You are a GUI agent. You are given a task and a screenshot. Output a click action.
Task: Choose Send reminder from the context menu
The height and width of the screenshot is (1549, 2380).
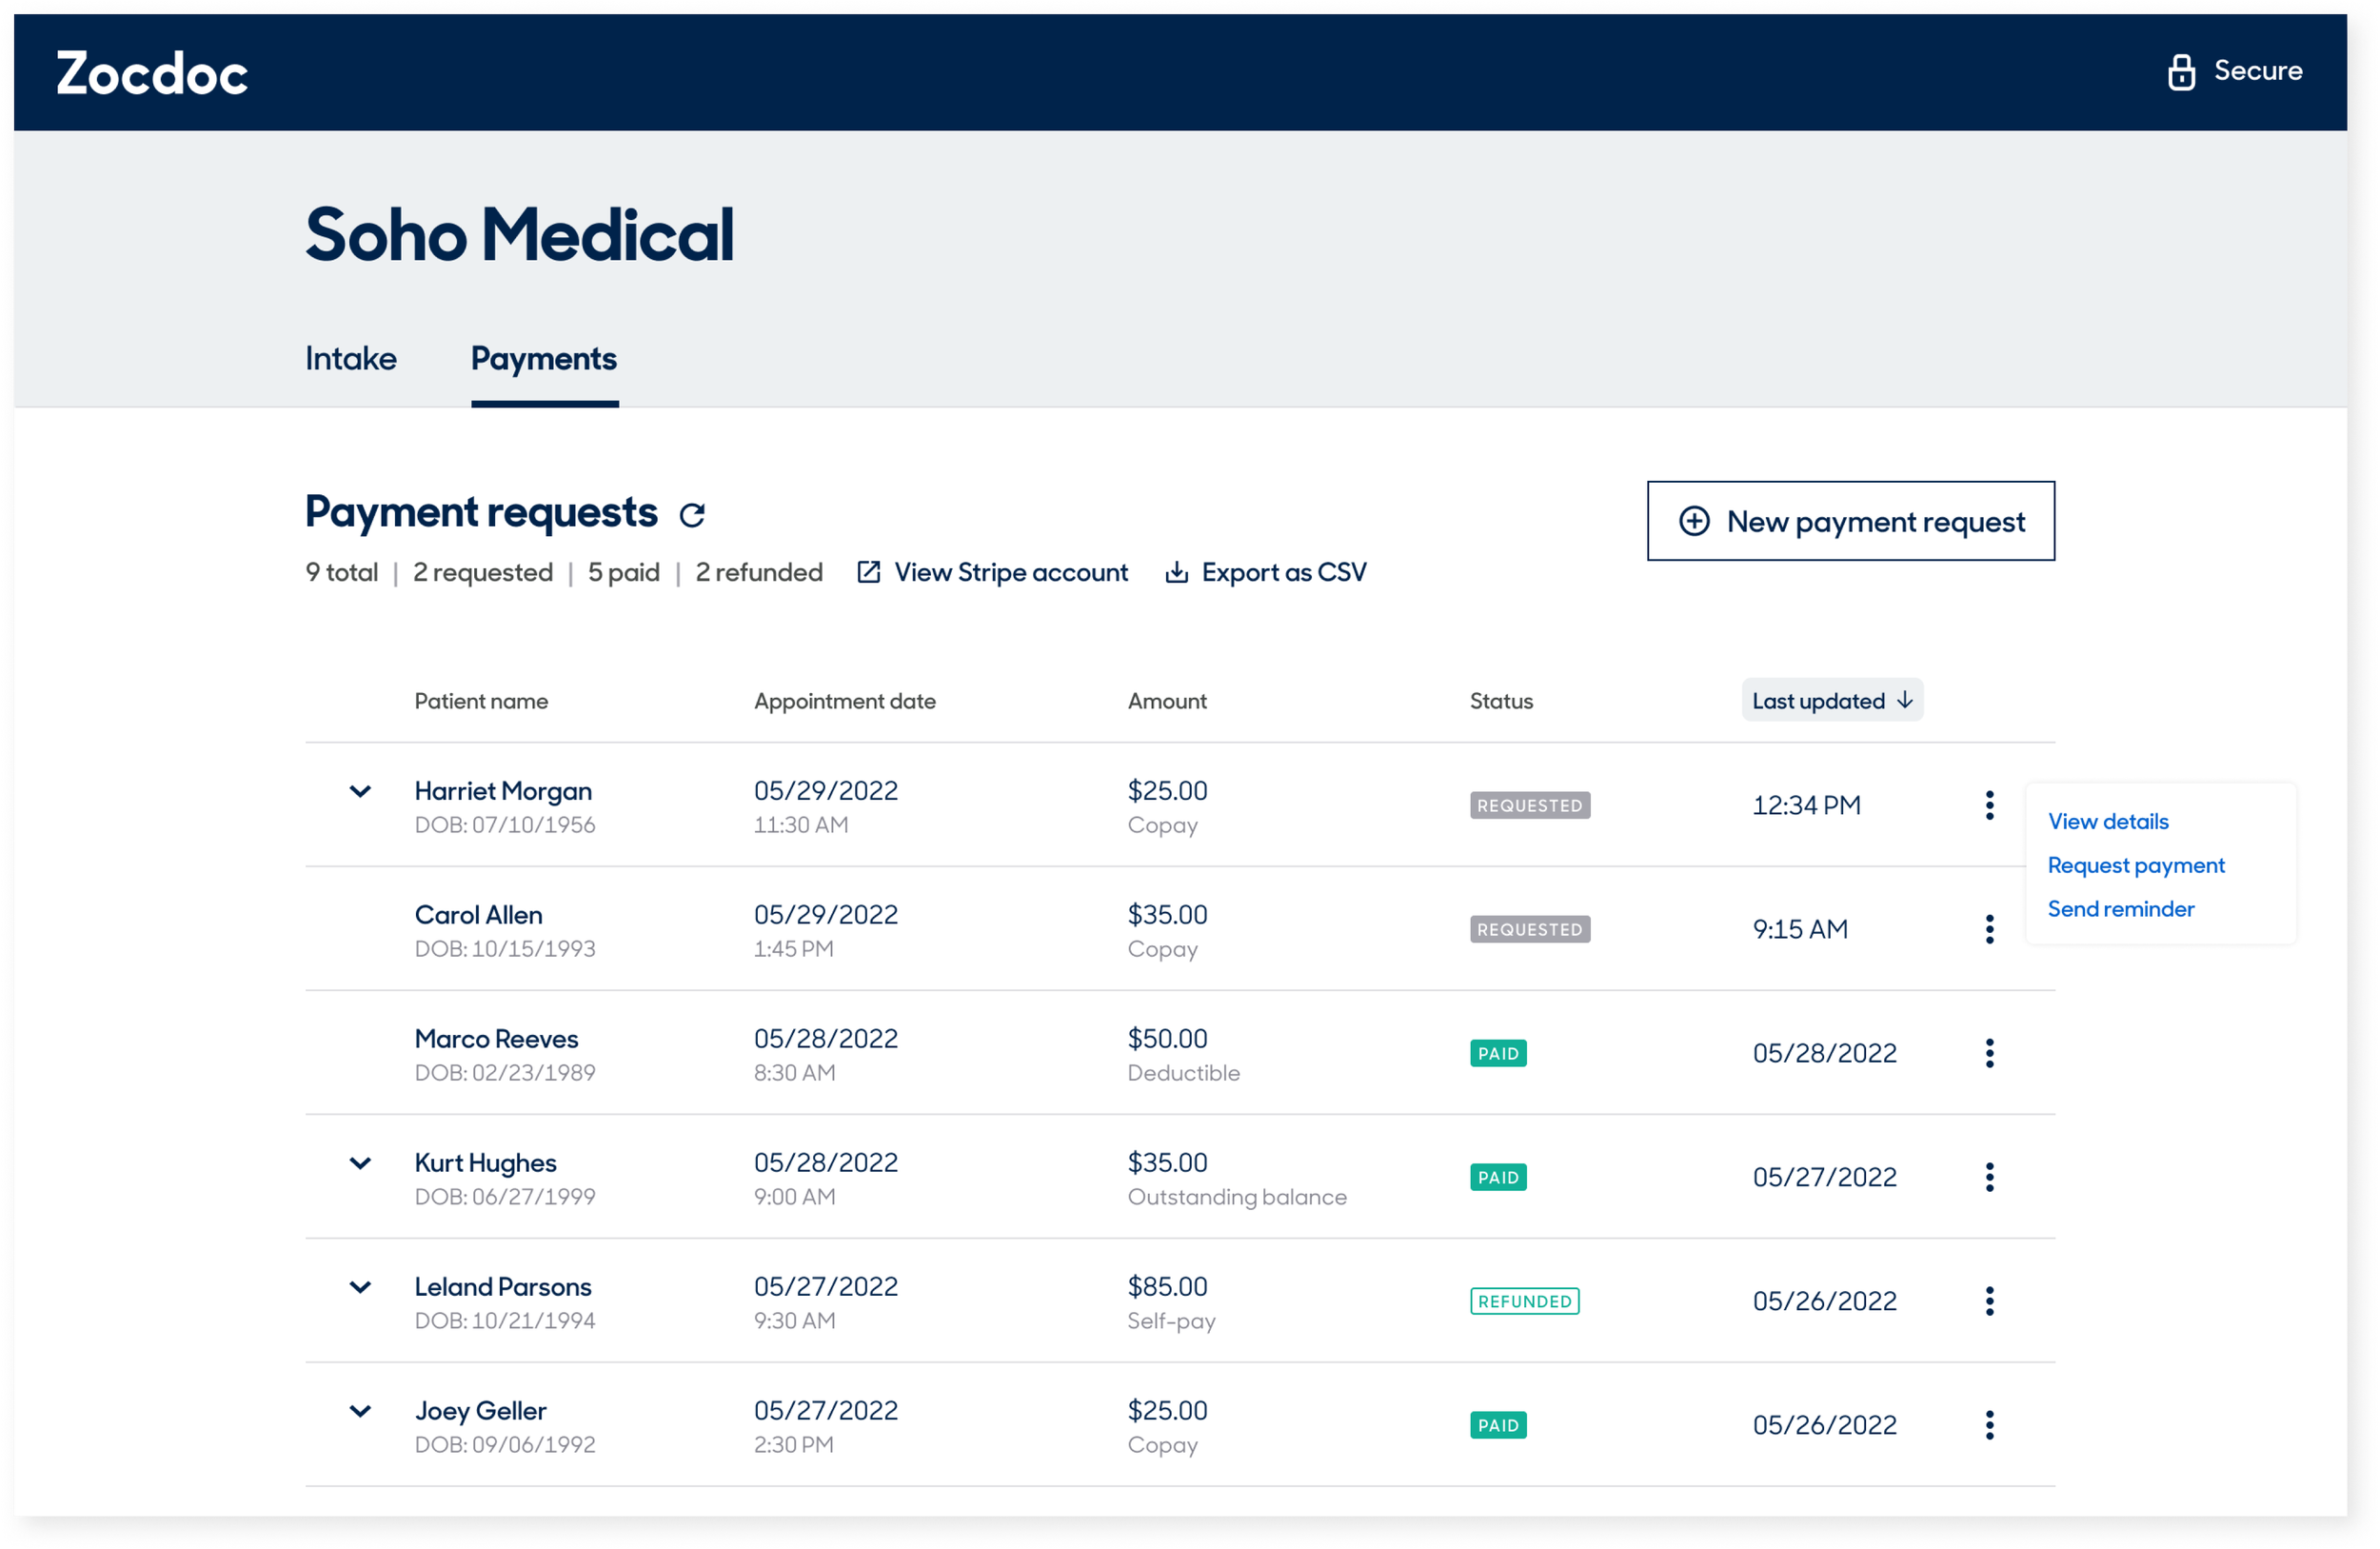coord(2120,909)
